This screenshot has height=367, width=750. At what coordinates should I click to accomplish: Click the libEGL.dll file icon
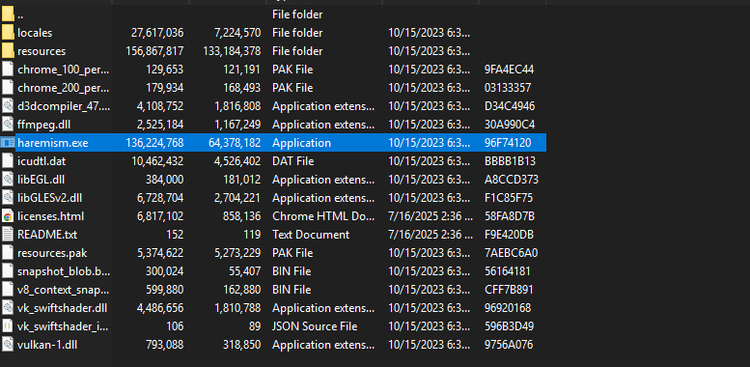[8, 179]
